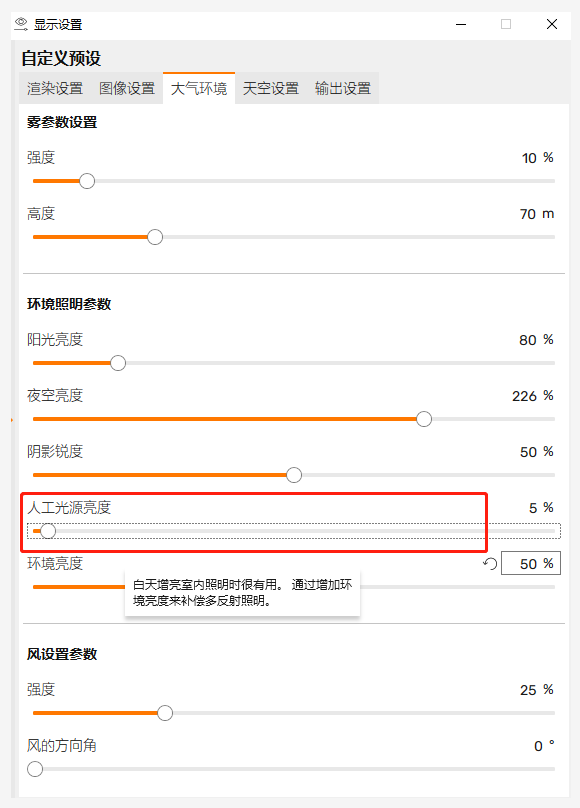
Task: Click the 阴影锐度 slider handle
Action: point(294,475)
